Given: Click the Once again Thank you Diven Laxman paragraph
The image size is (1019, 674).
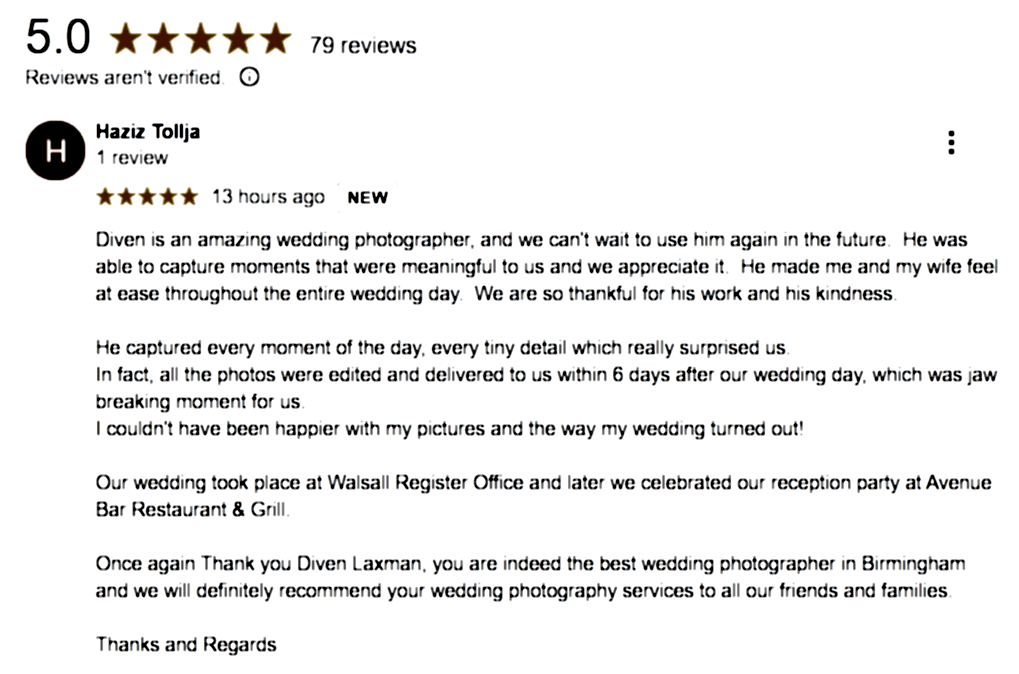Looking at the screenshot, I should pyautogui.click(x=530, y=577).
